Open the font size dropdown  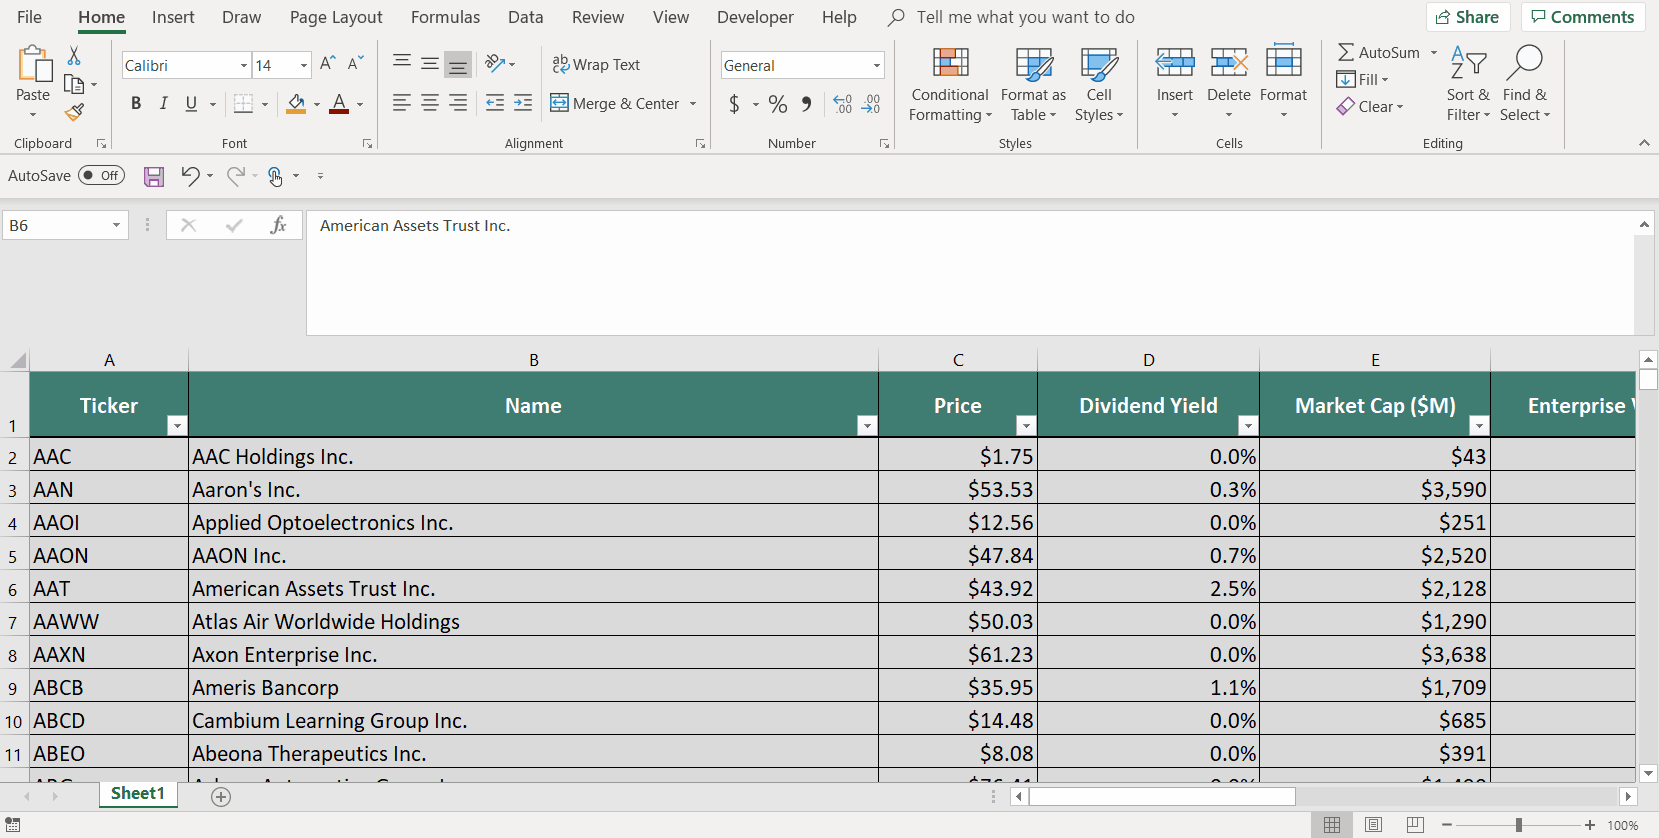pyautogui.click(x=304, y=66)
